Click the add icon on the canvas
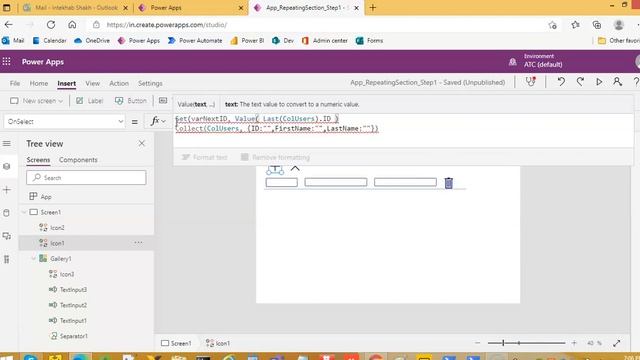Viewport: 640px width, 360px height. coord(275,169)
